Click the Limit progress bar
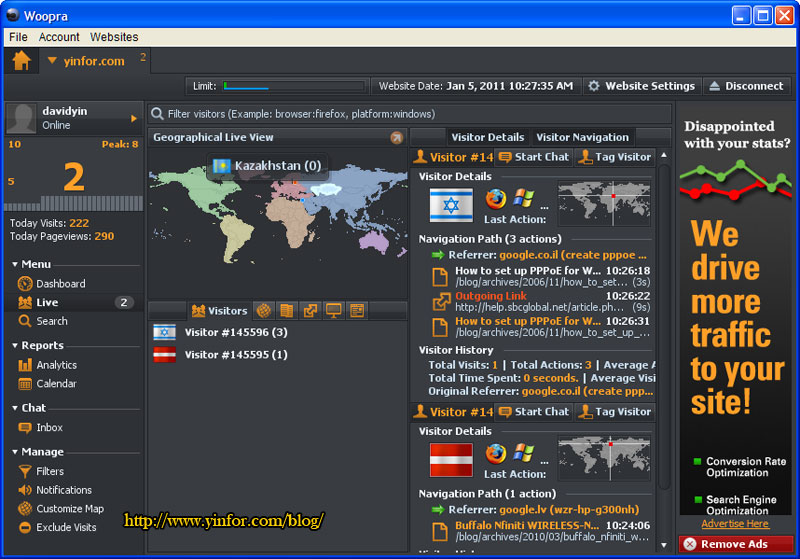Screen dimensions: 800x559 tap(294, 86)
